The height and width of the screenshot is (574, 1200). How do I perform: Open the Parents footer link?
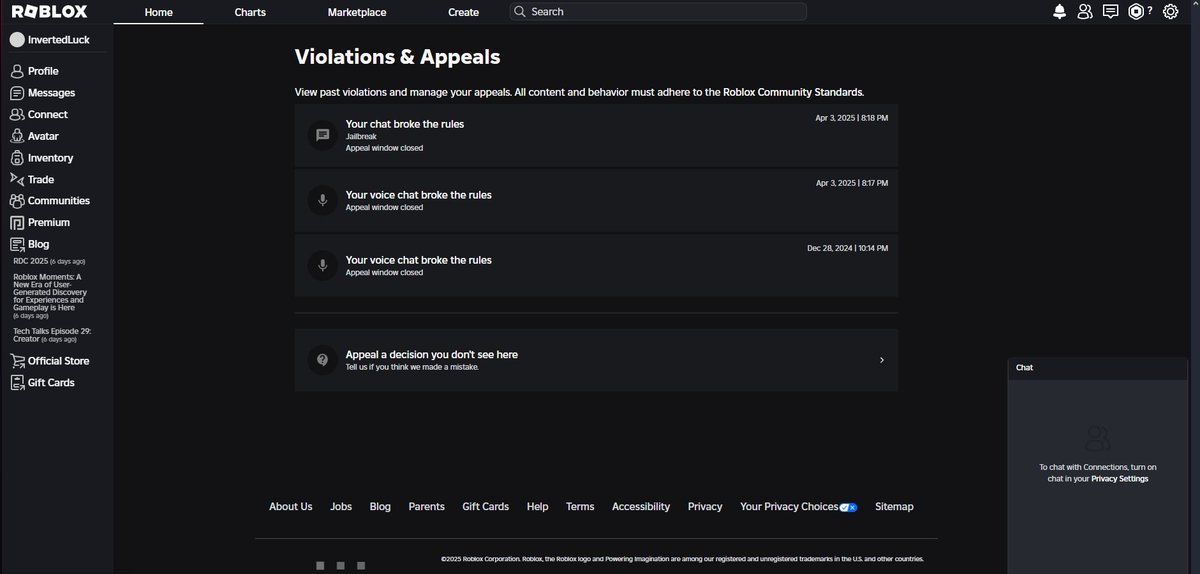coord(427,507)
